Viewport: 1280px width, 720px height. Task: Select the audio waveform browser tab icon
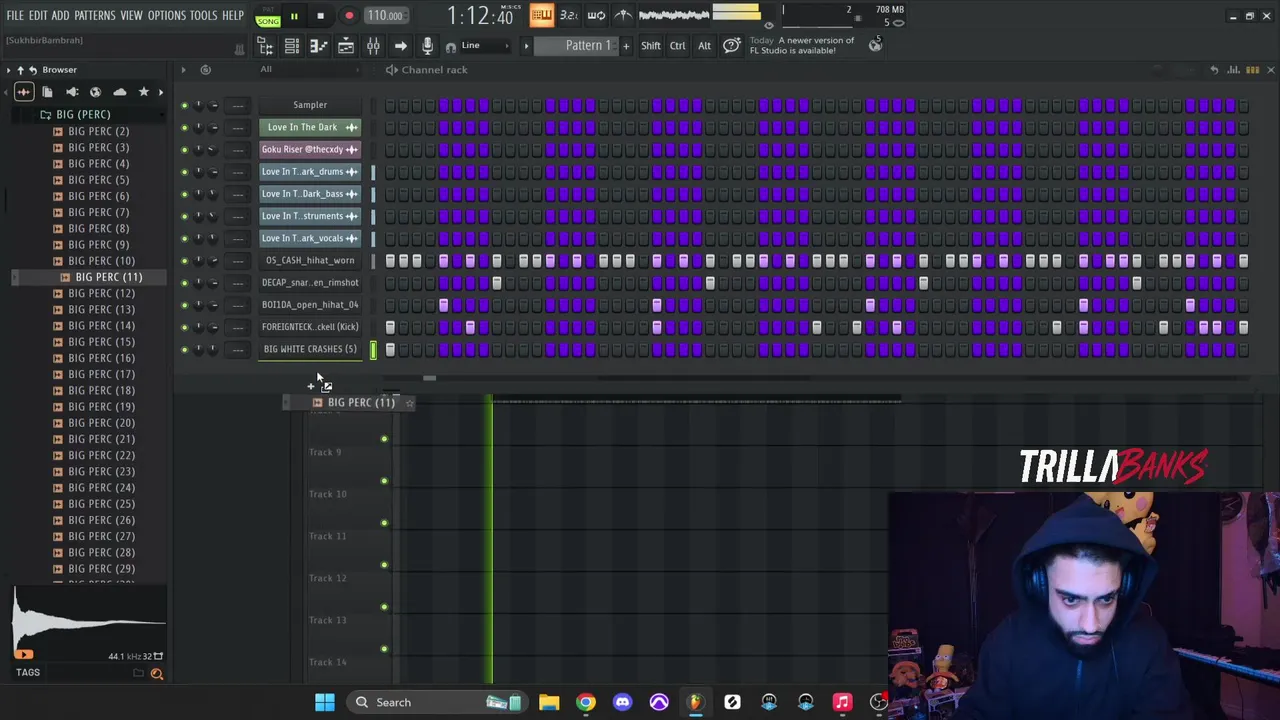point(24,92)
